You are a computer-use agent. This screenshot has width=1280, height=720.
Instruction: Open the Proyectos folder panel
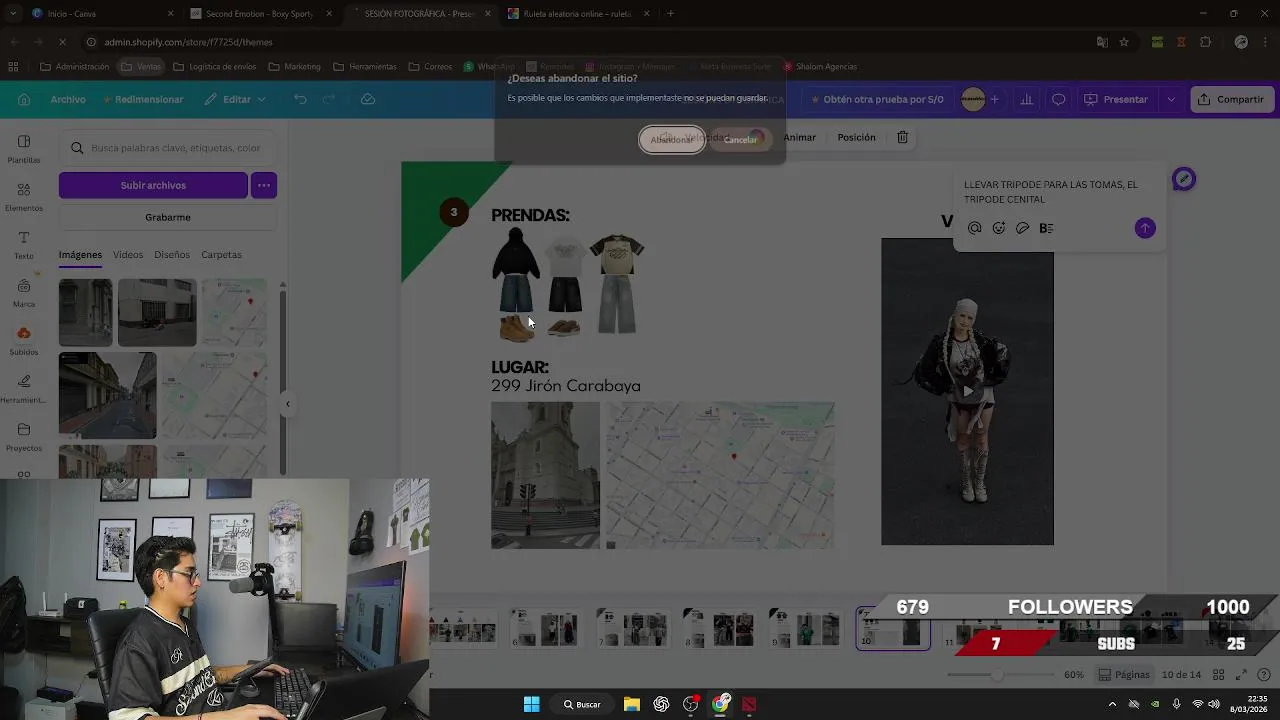click(x=24, y=437)
